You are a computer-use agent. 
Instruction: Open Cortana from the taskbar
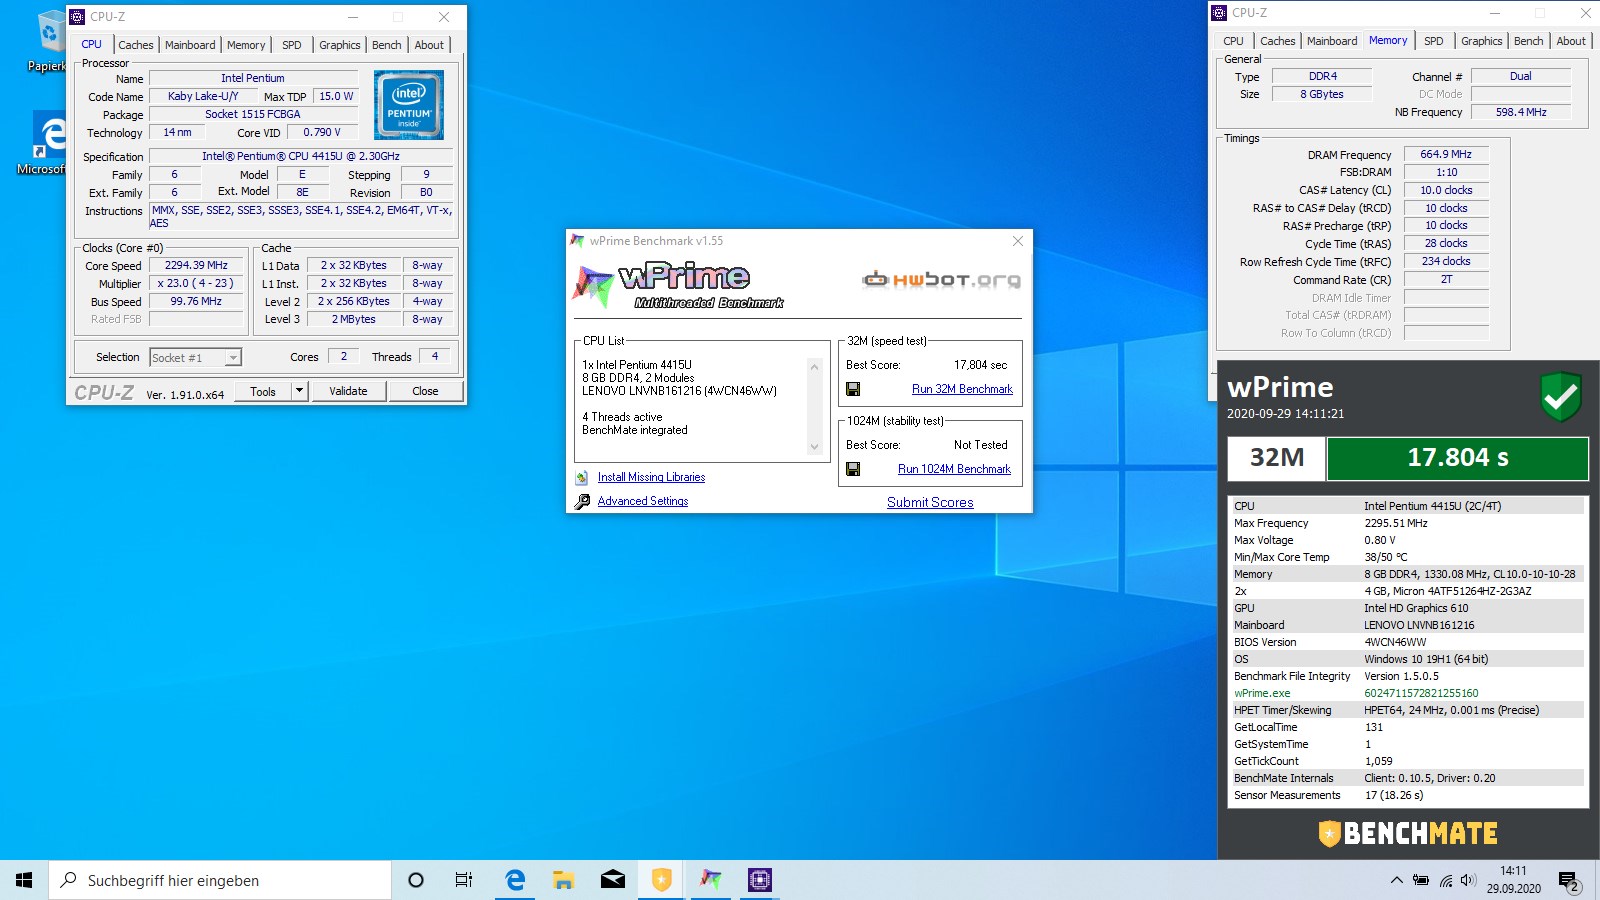pos(416,880)
